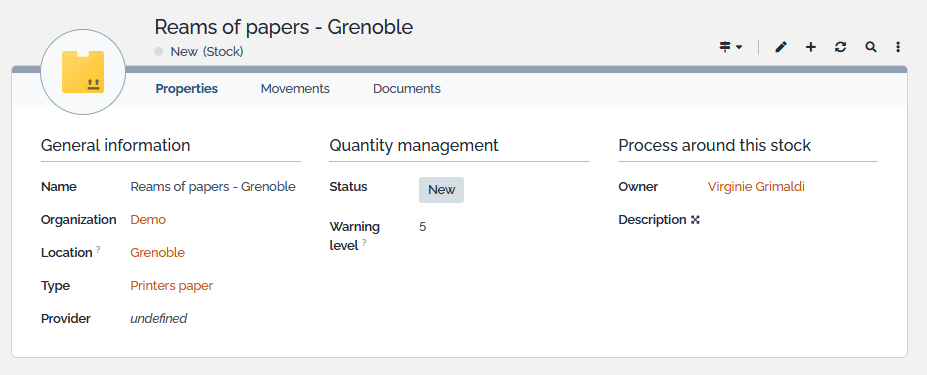Select the Properties tab
Screen dimensions: 927x375
tap(187, 89)
